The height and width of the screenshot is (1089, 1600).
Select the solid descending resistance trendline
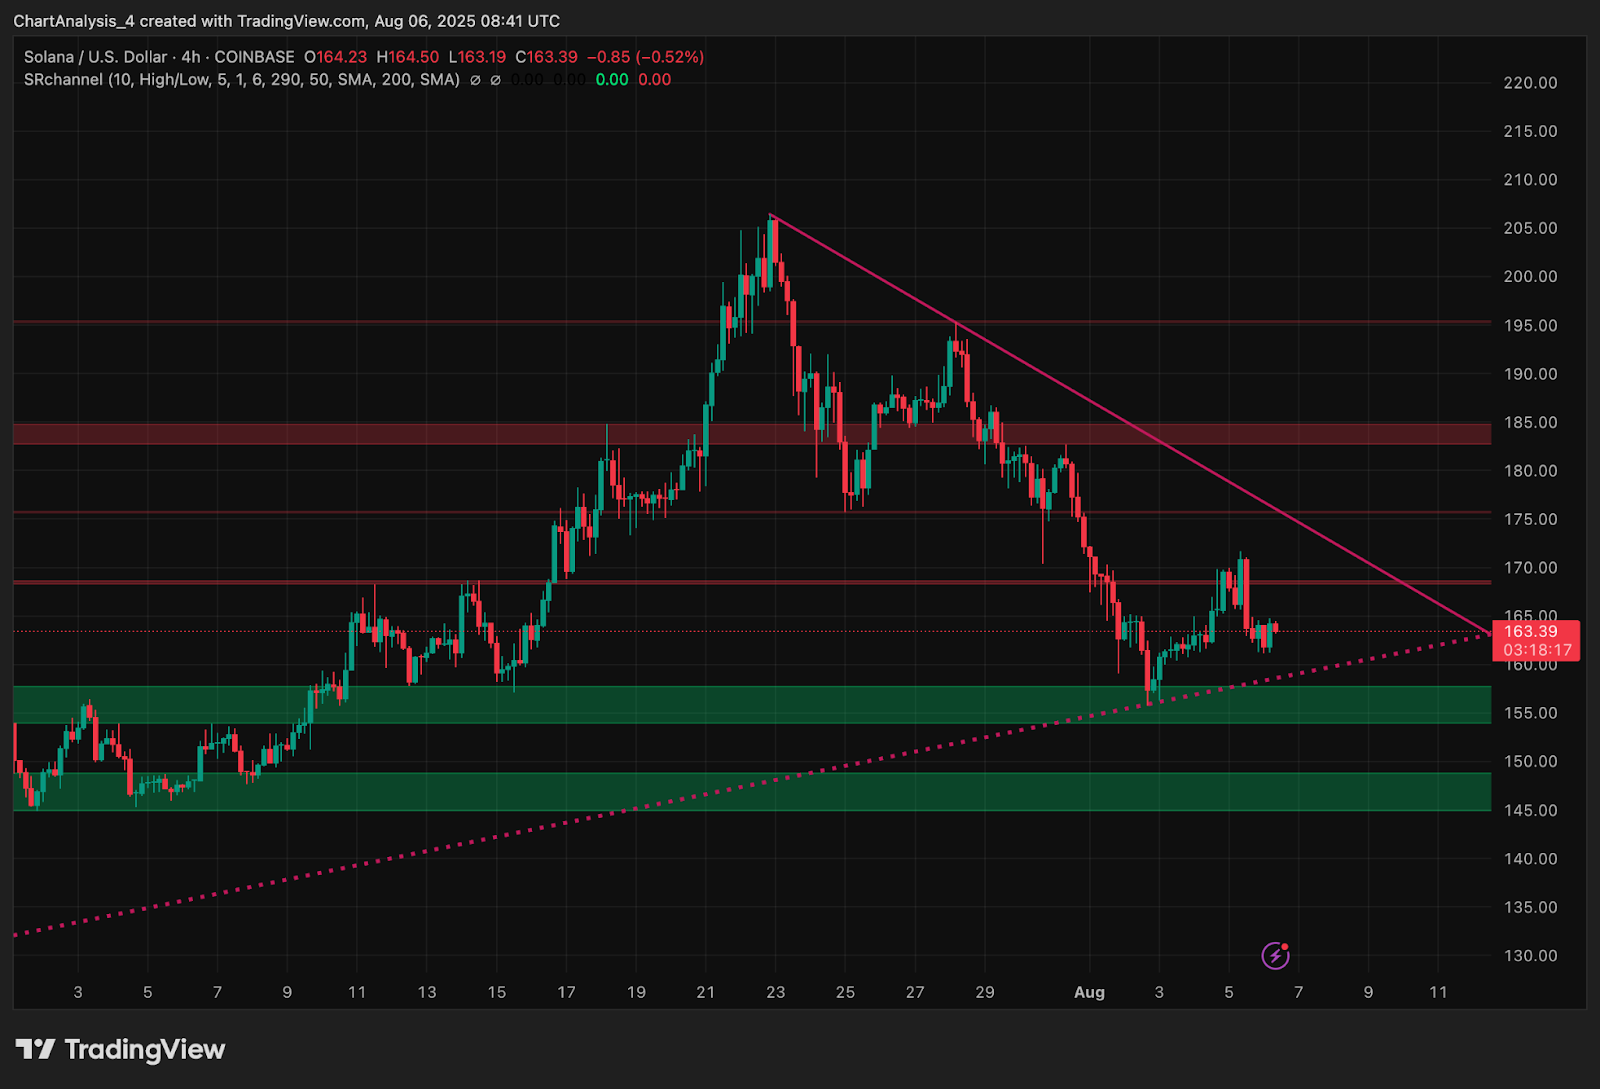[x=1130, y=424]
